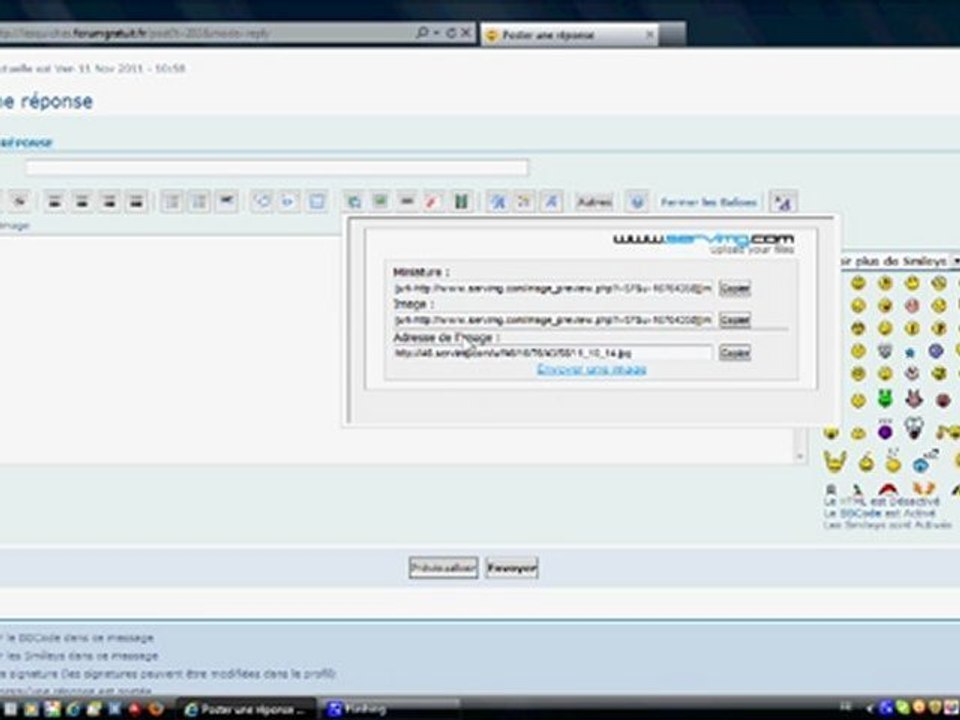Align text left in editor toolbar
This screenshot has width=960, height=720.
[55, 201]
